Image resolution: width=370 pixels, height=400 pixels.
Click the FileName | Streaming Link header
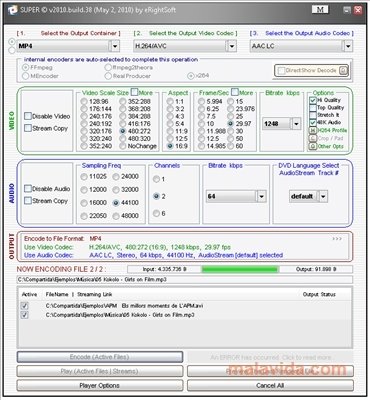79,294
